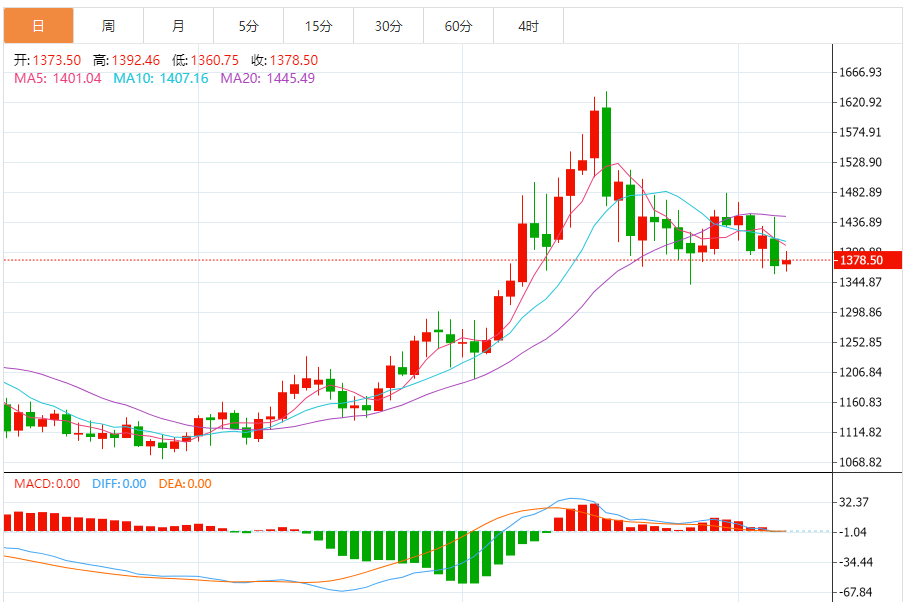Click the DIFF value label
The image size is (908, 602).
pyautogui.click(x=119, y=484)
